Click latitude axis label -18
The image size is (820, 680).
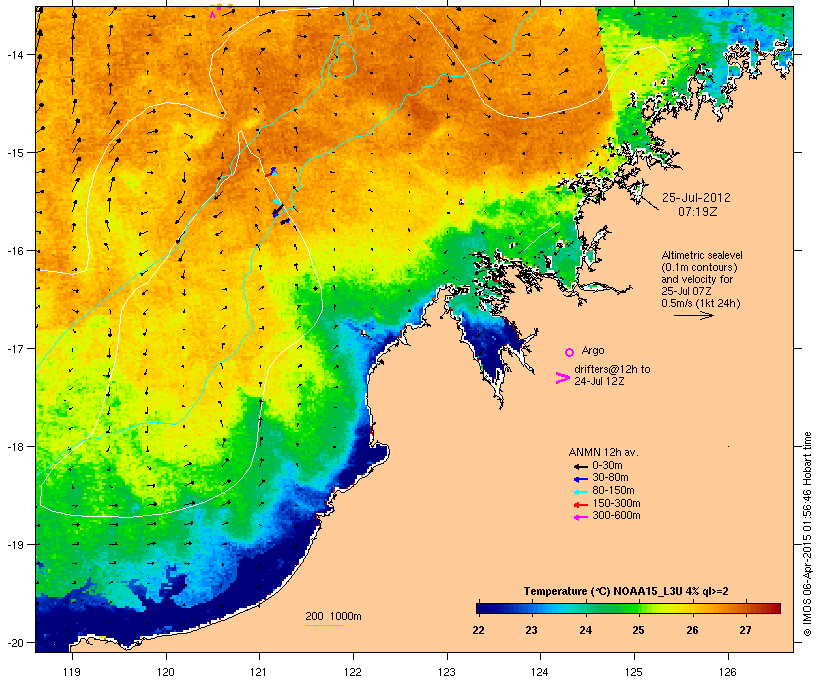[14, 446]
